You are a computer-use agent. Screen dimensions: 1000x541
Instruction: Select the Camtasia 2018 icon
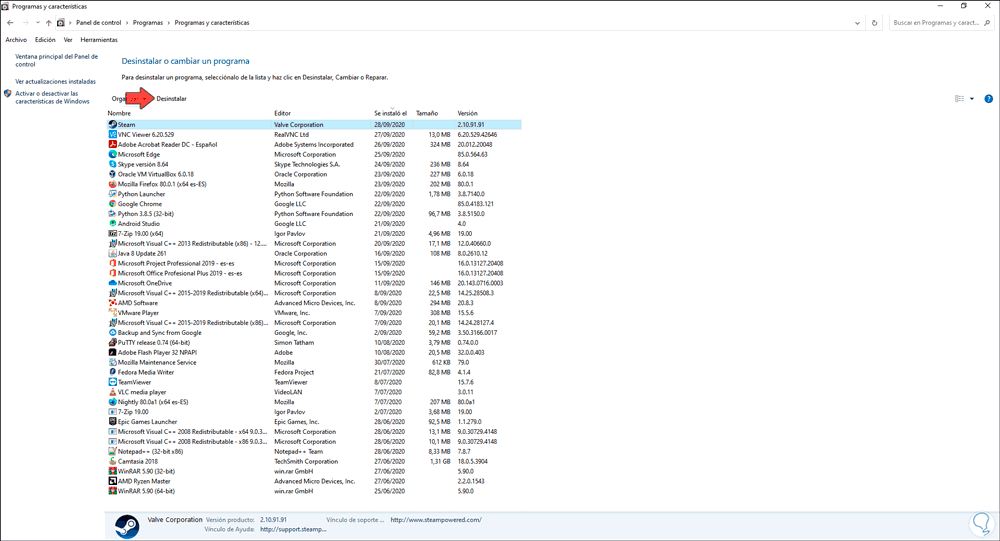pos(112,461)
